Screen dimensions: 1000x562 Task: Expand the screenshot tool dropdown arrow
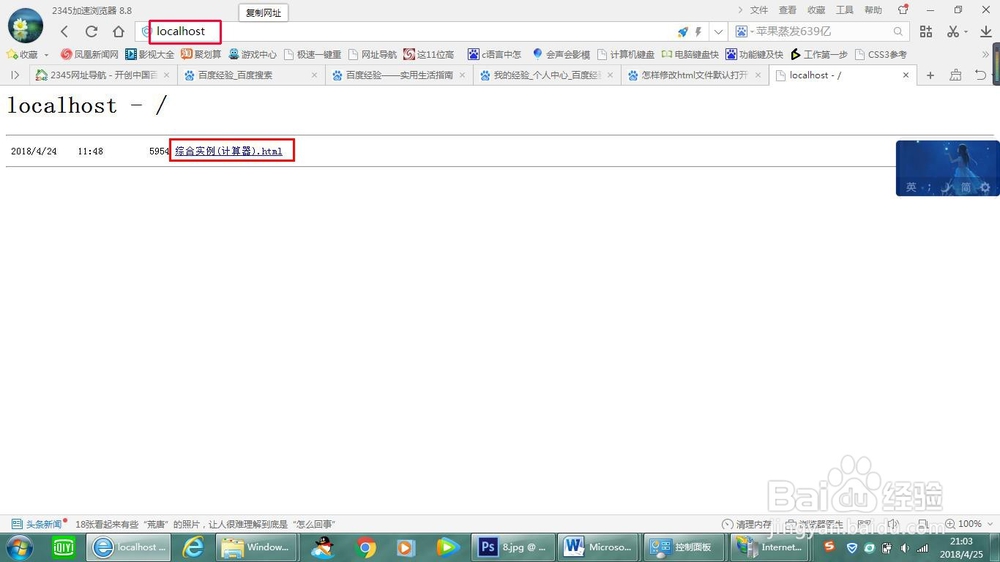[966, 31]
